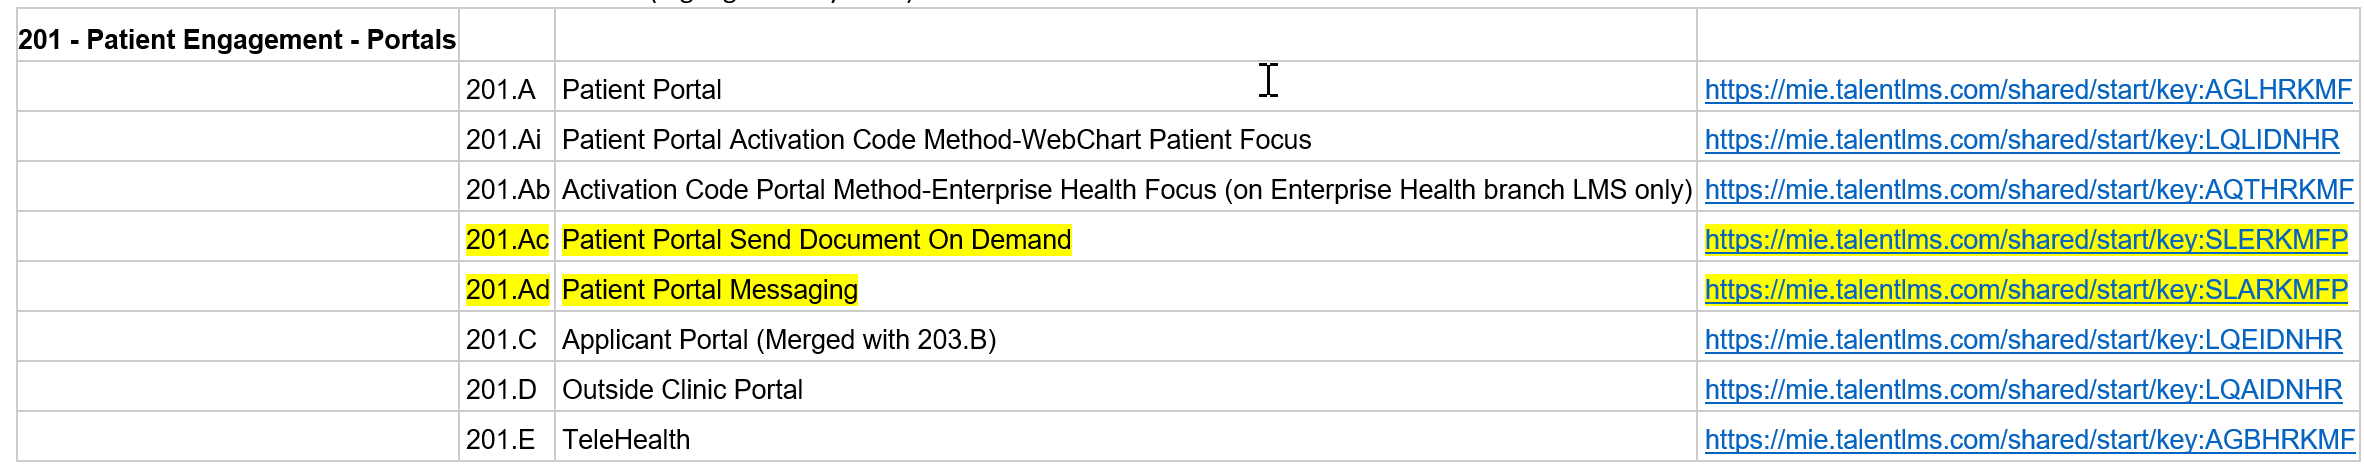Select the '201 - Patient Engagement - Portals' header cell
Image resolution: width=2364 pixels, height=471 pixels.
tap(237, 40)
